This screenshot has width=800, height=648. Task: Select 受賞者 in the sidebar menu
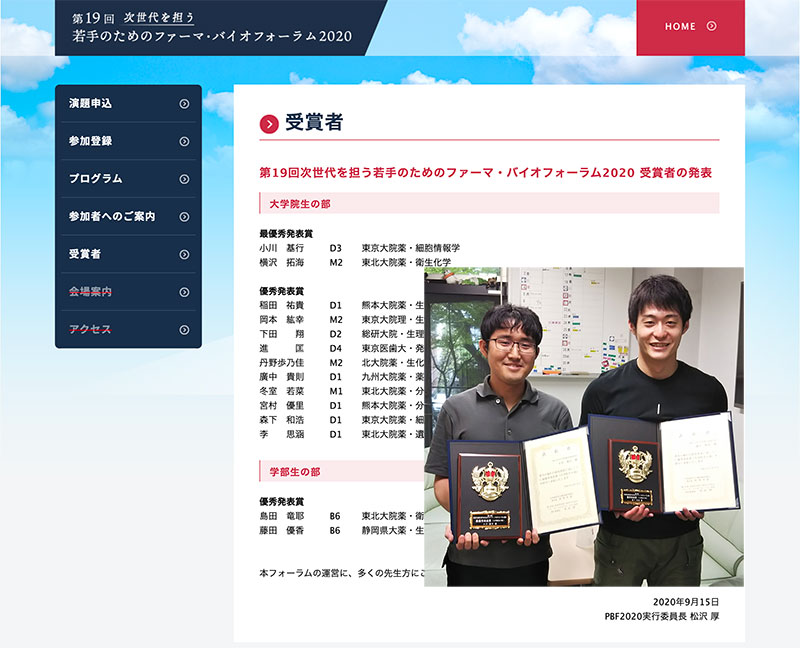(x=85, y=254)
